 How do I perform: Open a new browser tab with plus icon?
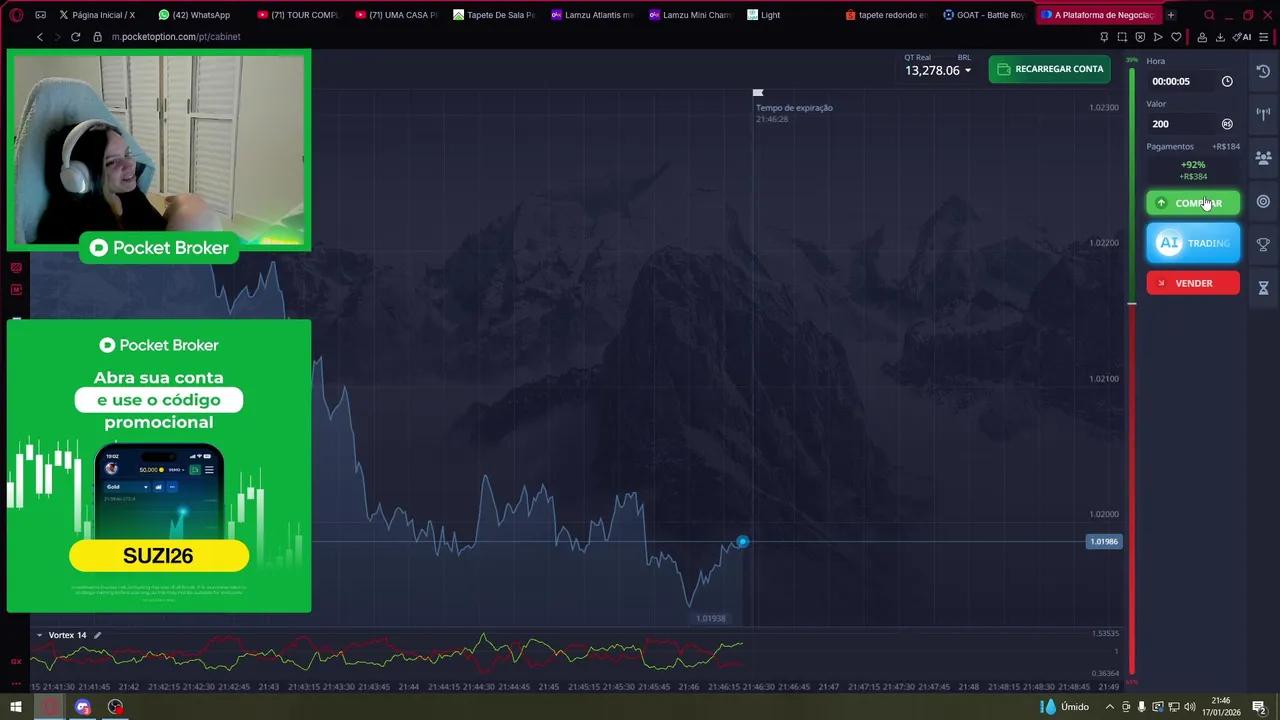click(1171, 15)
